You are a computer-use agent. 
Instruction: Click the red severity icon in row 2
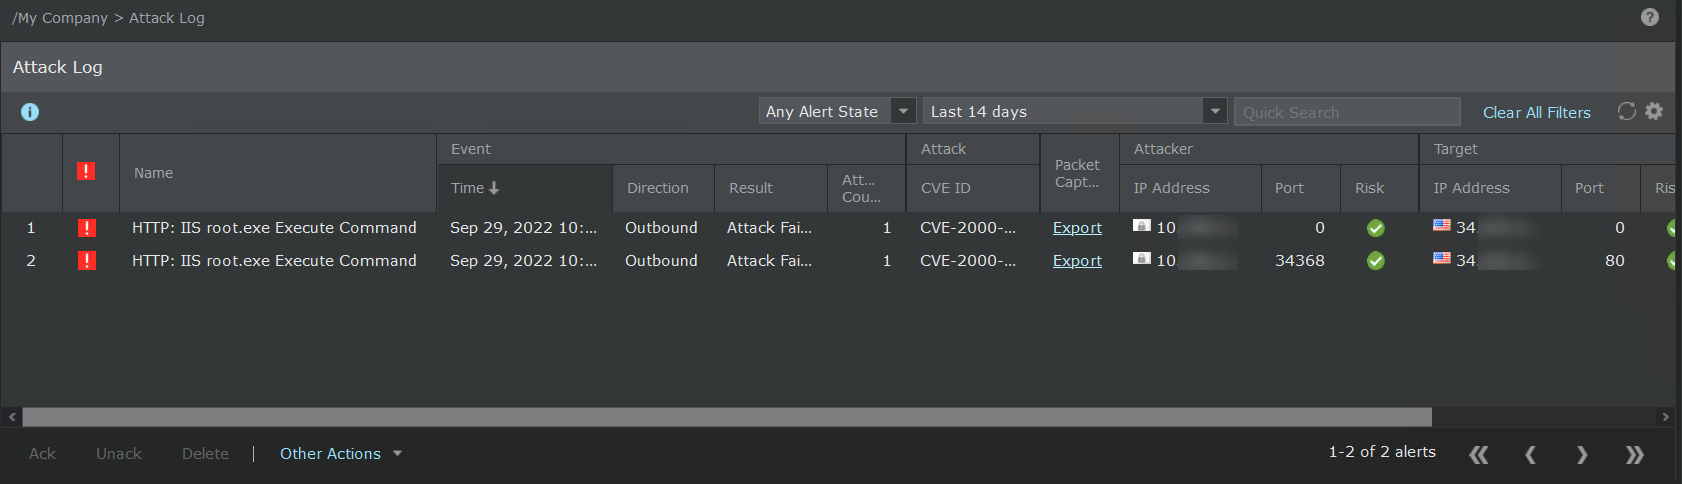[x=87, y=261]
